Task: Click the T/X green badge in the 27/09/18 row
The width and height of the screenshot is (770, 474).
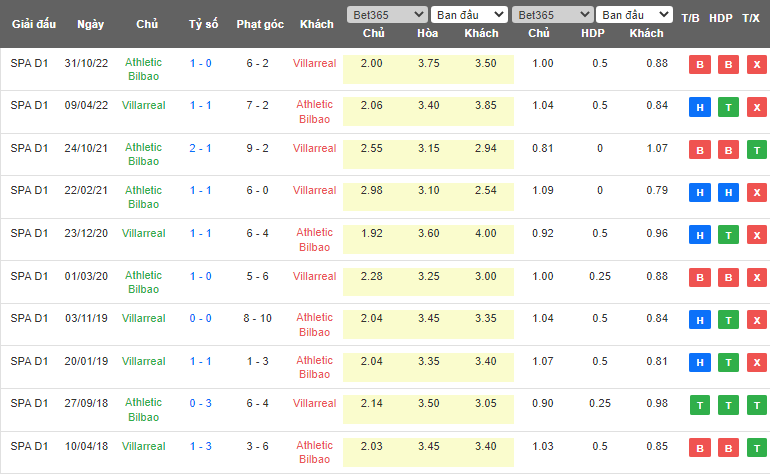Action: click(757, 405)
